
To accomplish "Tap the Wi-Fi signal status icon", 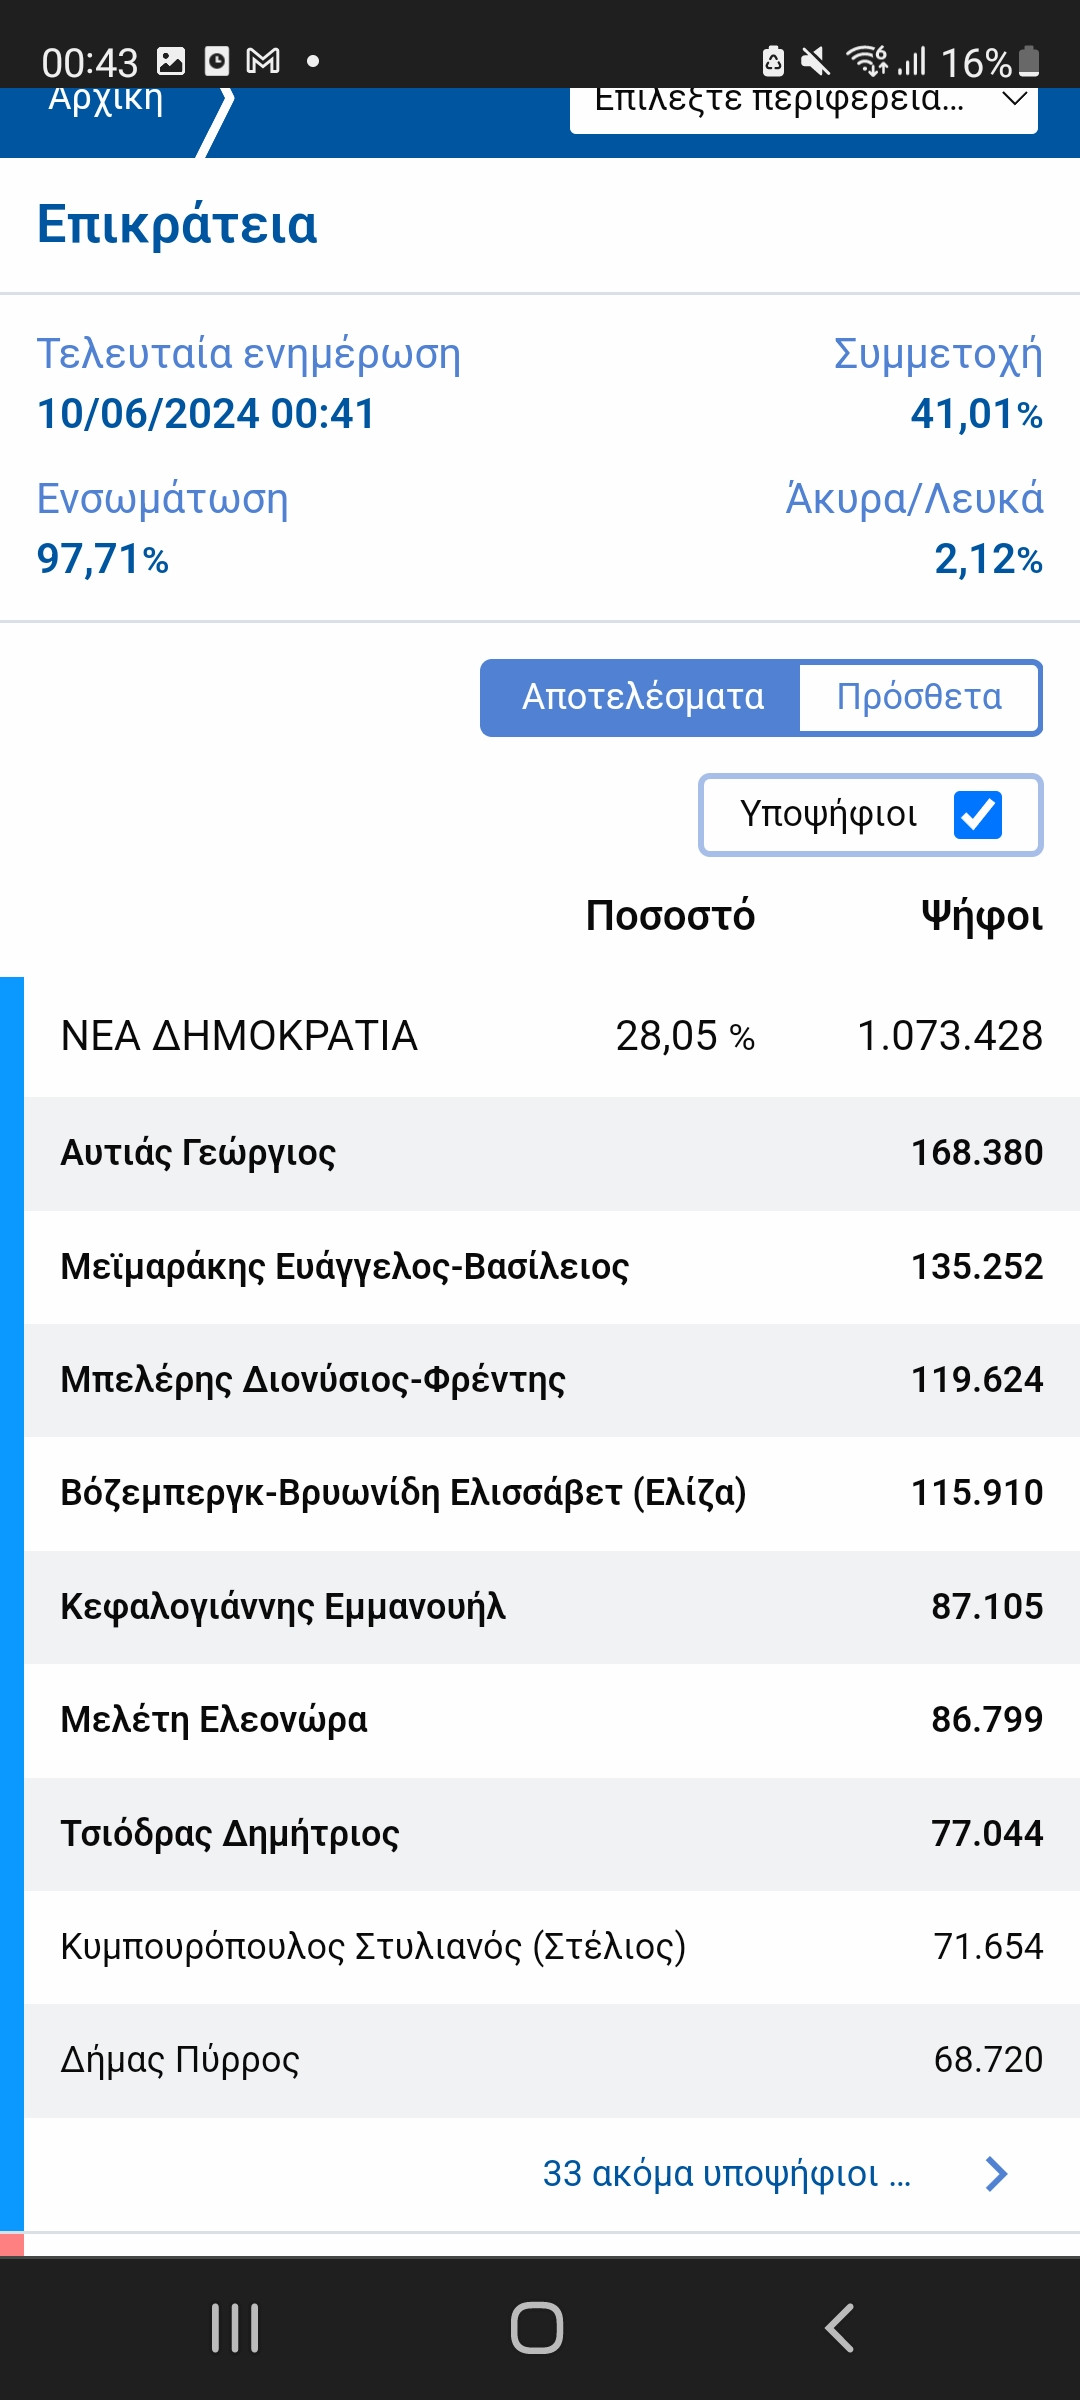I will coord(866,62).
